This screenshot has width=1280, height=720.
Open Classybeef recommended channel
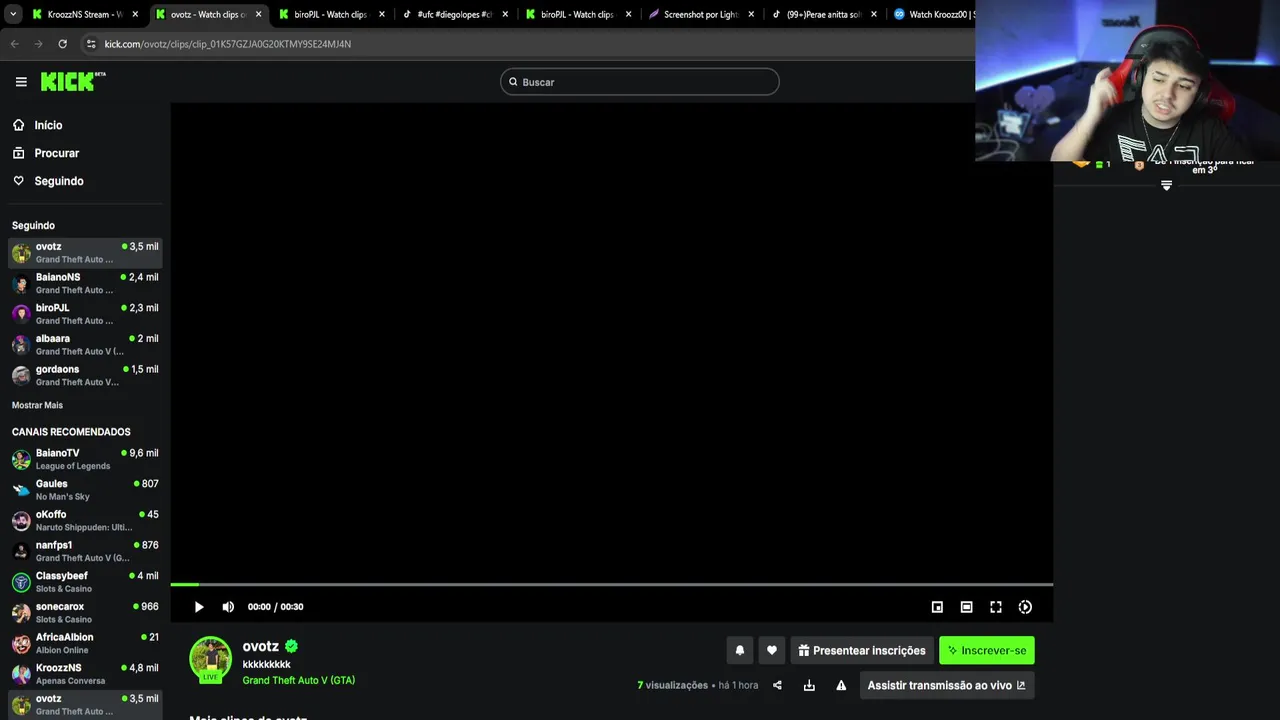[x=85, y=582]
